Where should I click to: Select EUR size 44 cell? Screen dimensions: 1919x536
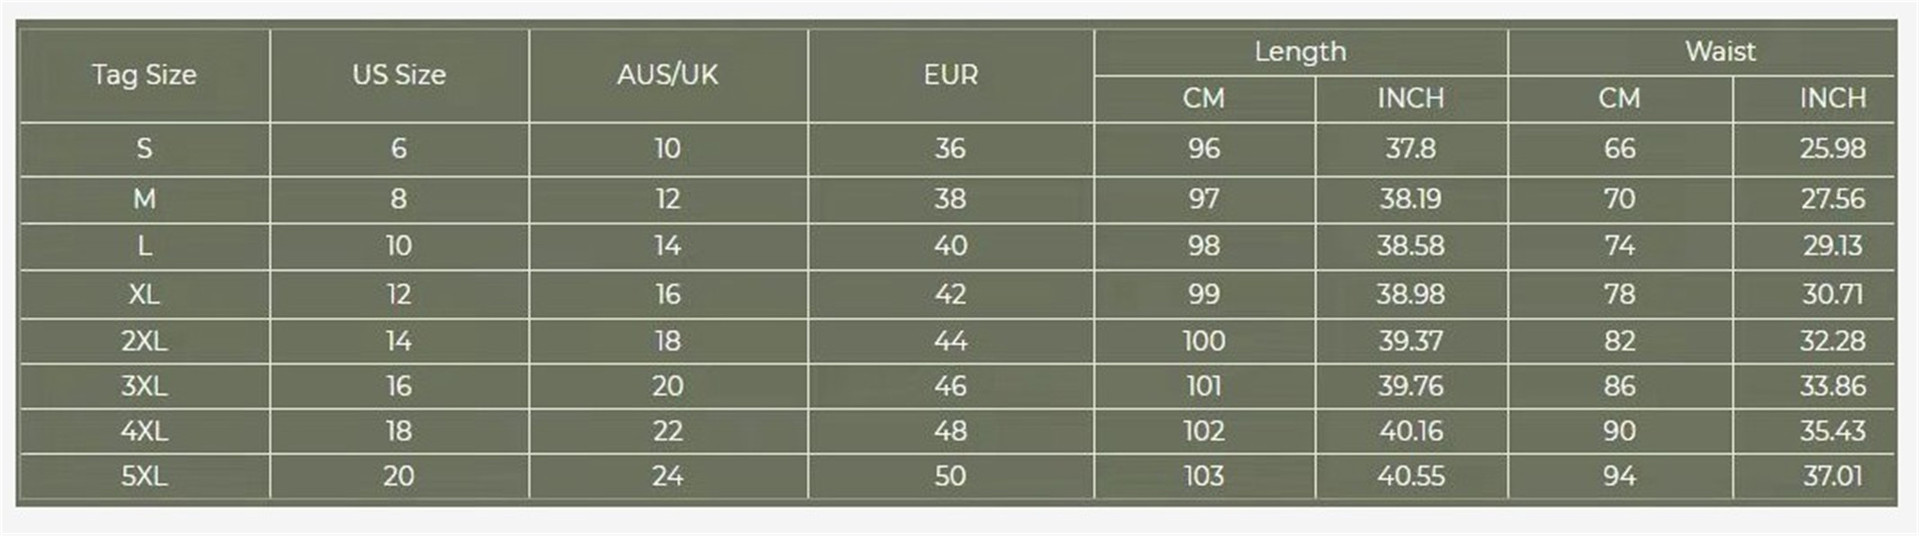click(950, 341)
